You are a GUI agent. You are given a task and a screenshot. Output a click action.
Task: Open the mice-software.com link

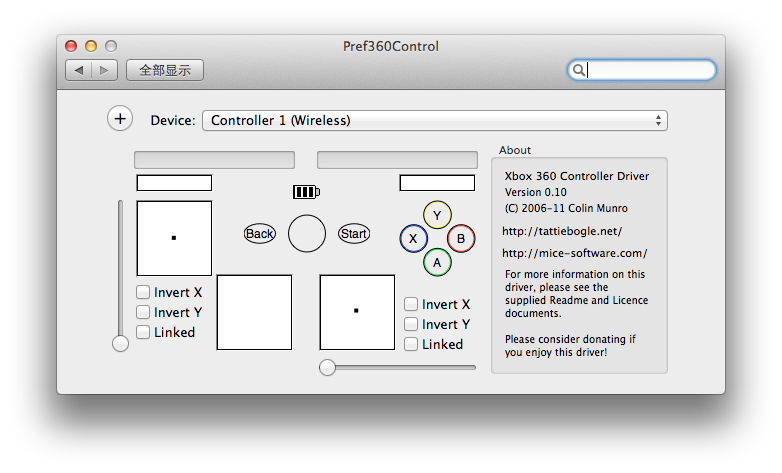click(575, 253)
